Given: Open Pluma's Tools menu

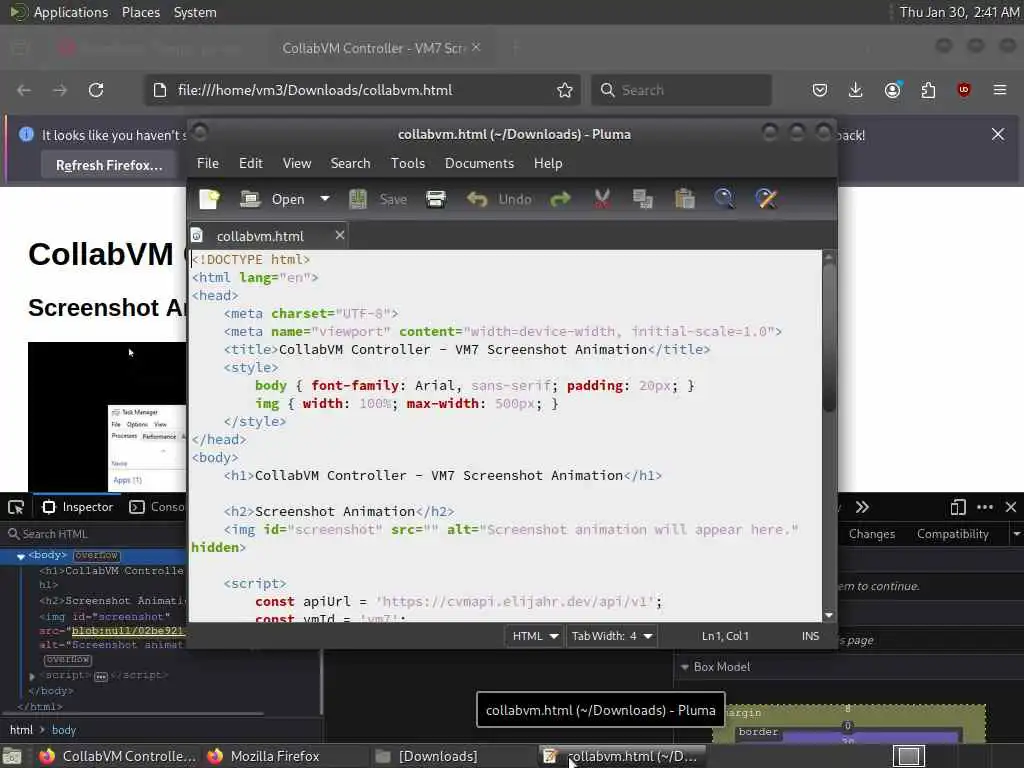Looking at the screenshot, I should pyautogui.click(x=408, y=163).
